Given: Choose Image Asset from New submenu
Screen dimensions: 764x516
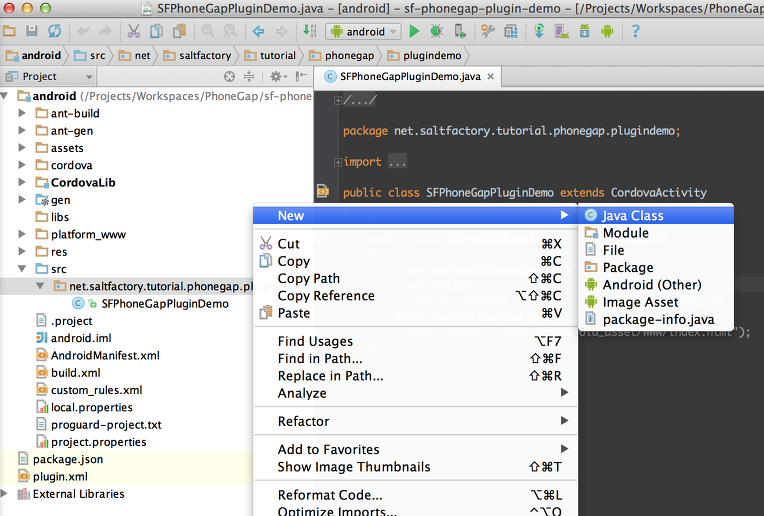Looking at the screenshot, I should (x=656, y=302).
